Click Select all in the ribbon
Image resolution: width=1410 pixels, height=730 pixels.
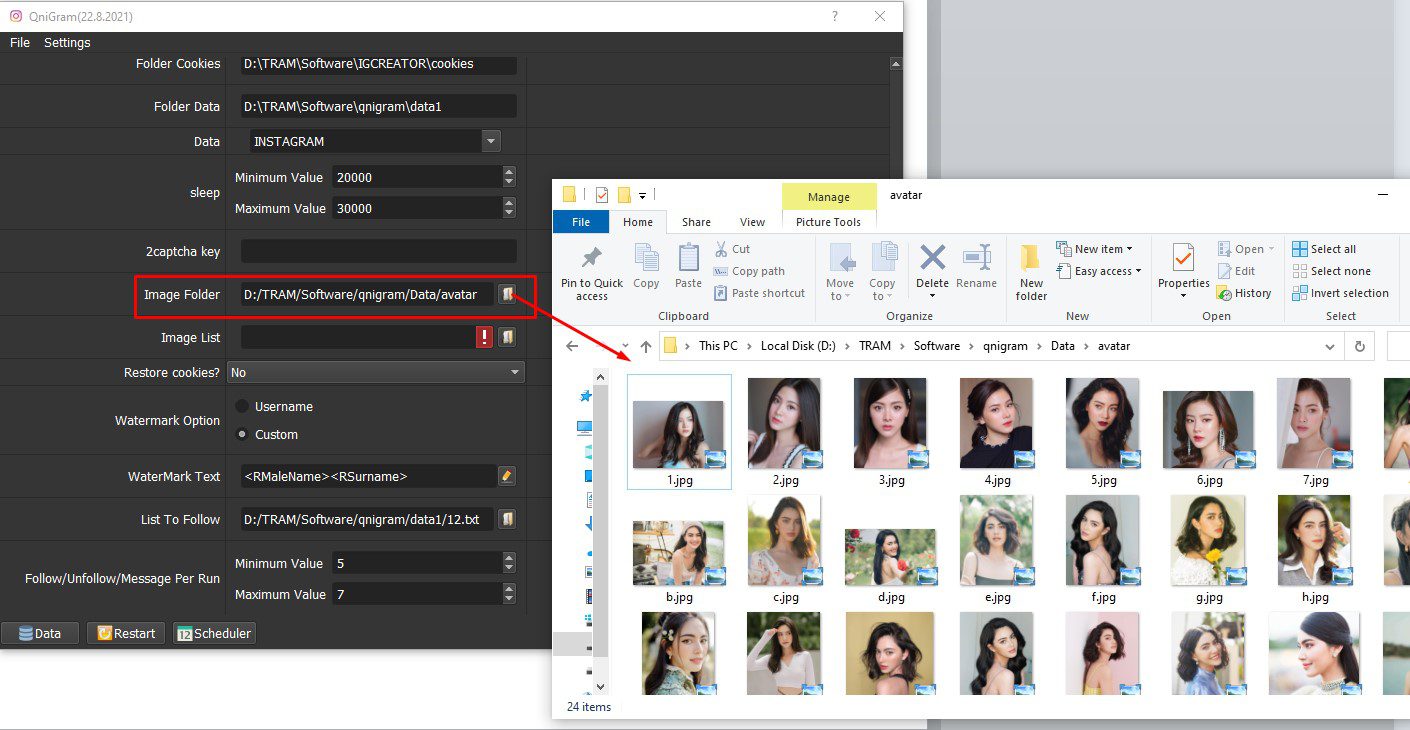click(x=1324, y=249)
